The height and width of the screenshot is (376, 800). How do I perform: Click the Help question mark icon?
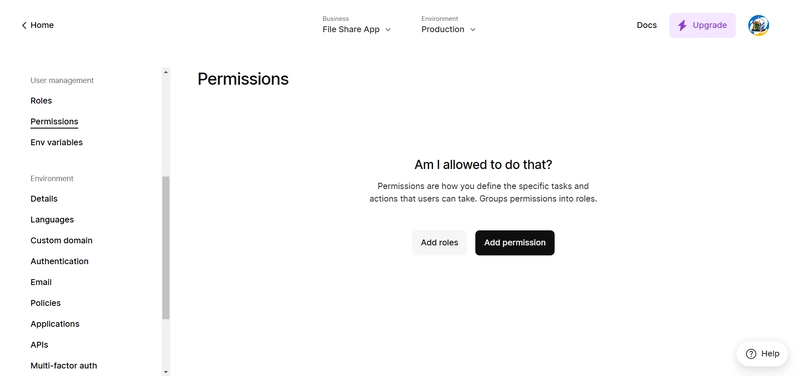[751, 354]
